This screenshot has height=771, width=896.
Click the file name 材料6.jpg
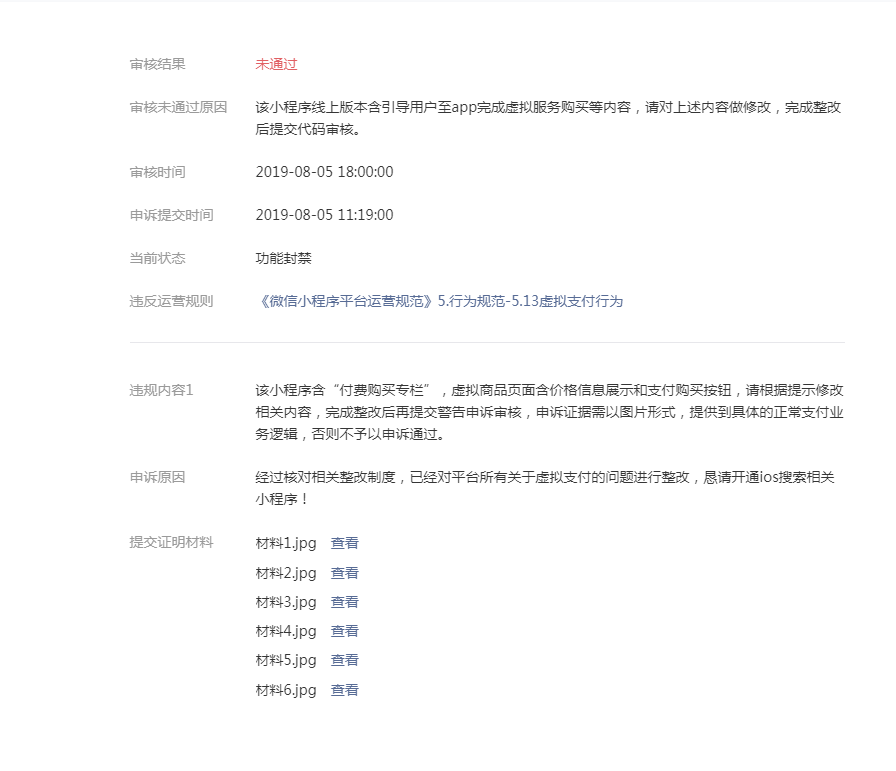(286, 690)
